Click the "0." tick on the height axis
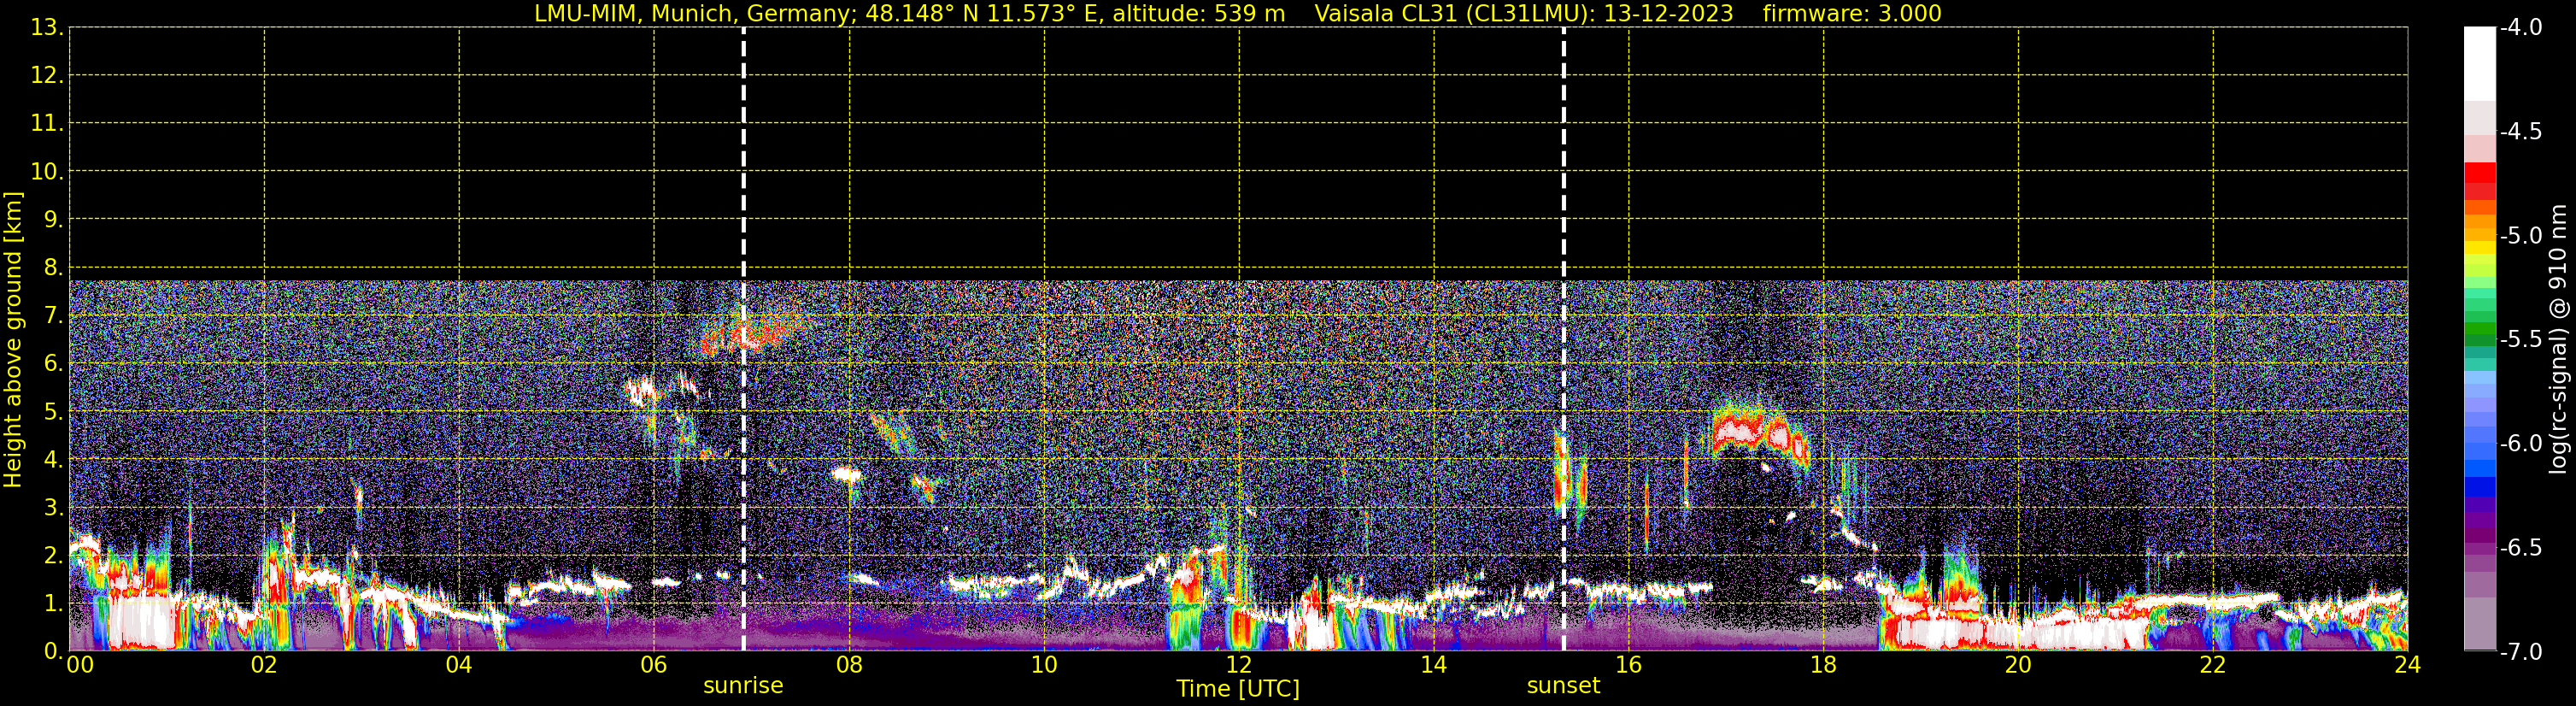The height and width of the screenshot is (706, 2576). 53,651
